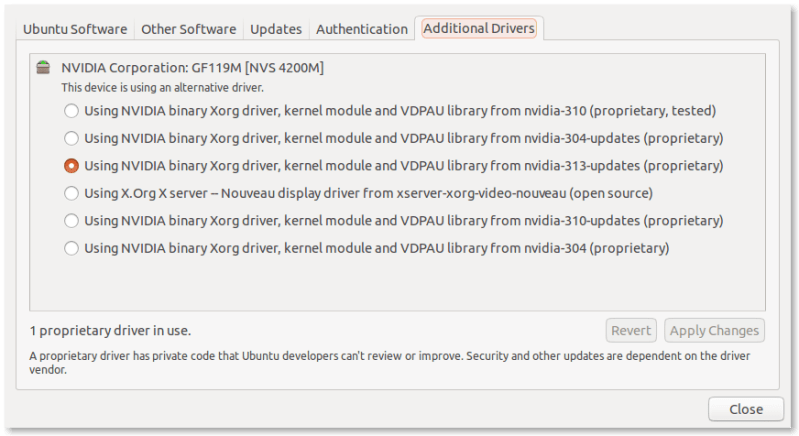Open the Other Software tab
The width and height of the screenshot is (799, 436).
pyautogui.click(x=189, y=29)
